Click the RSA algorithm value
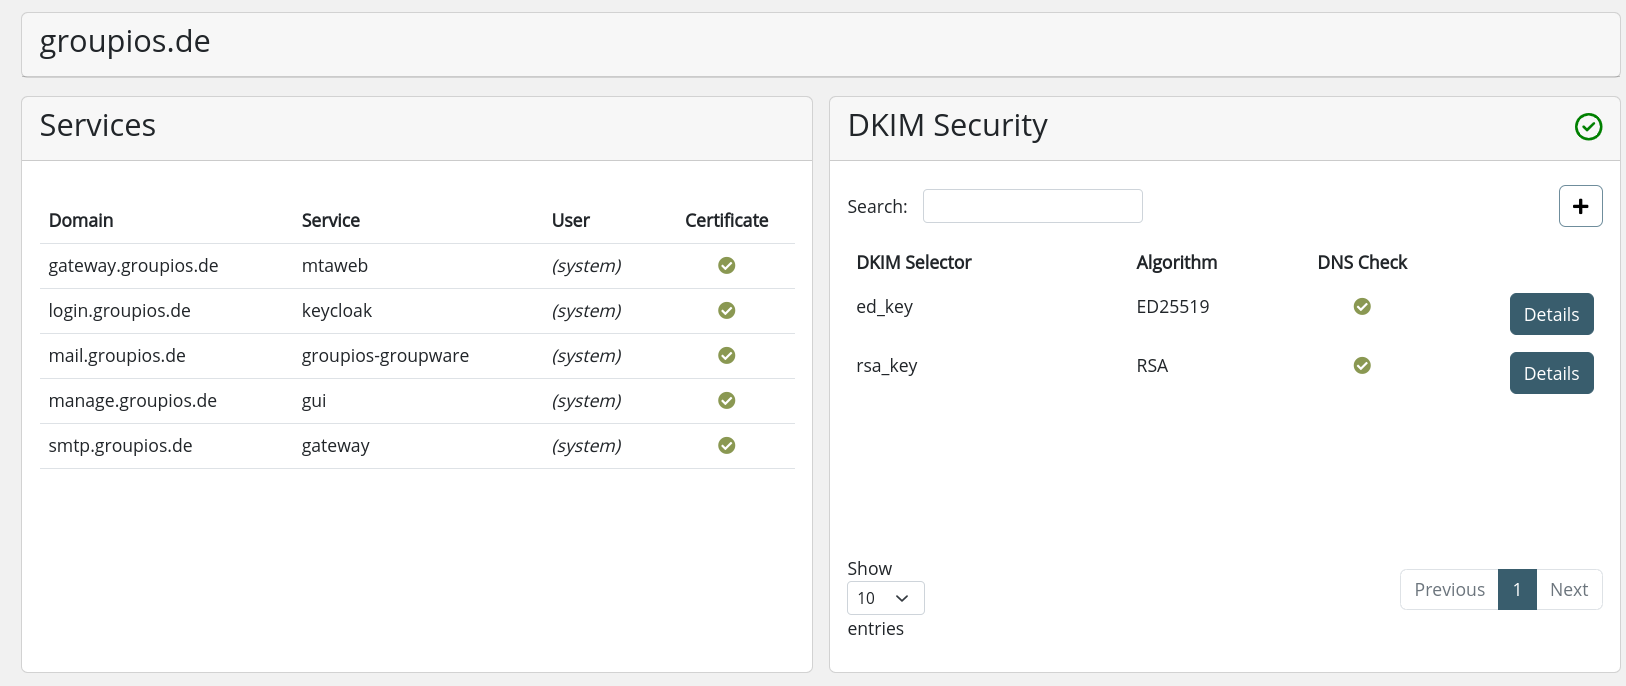1626x686 pixels. (1152, 366)
